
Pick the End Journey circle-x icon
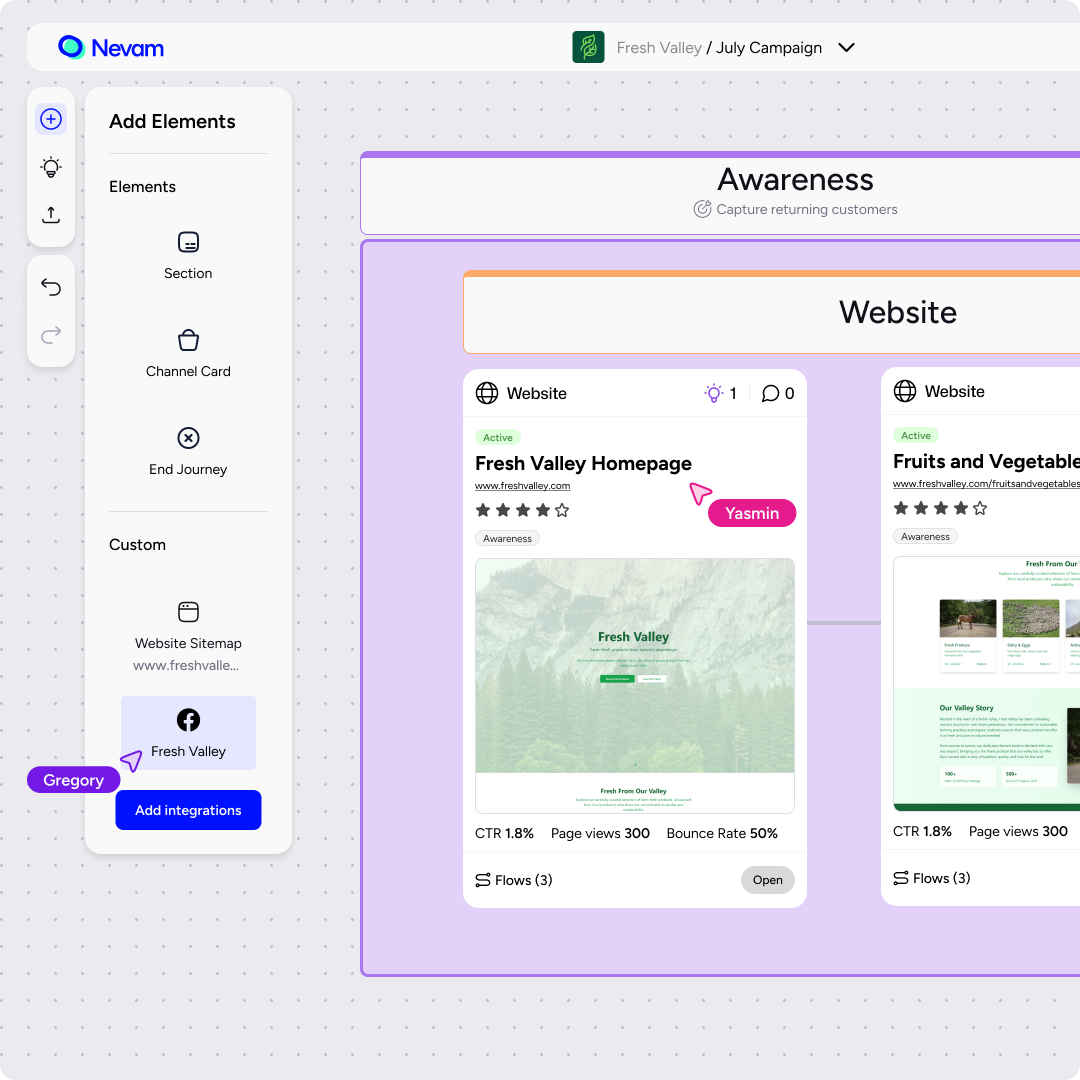tap(188, 438)
